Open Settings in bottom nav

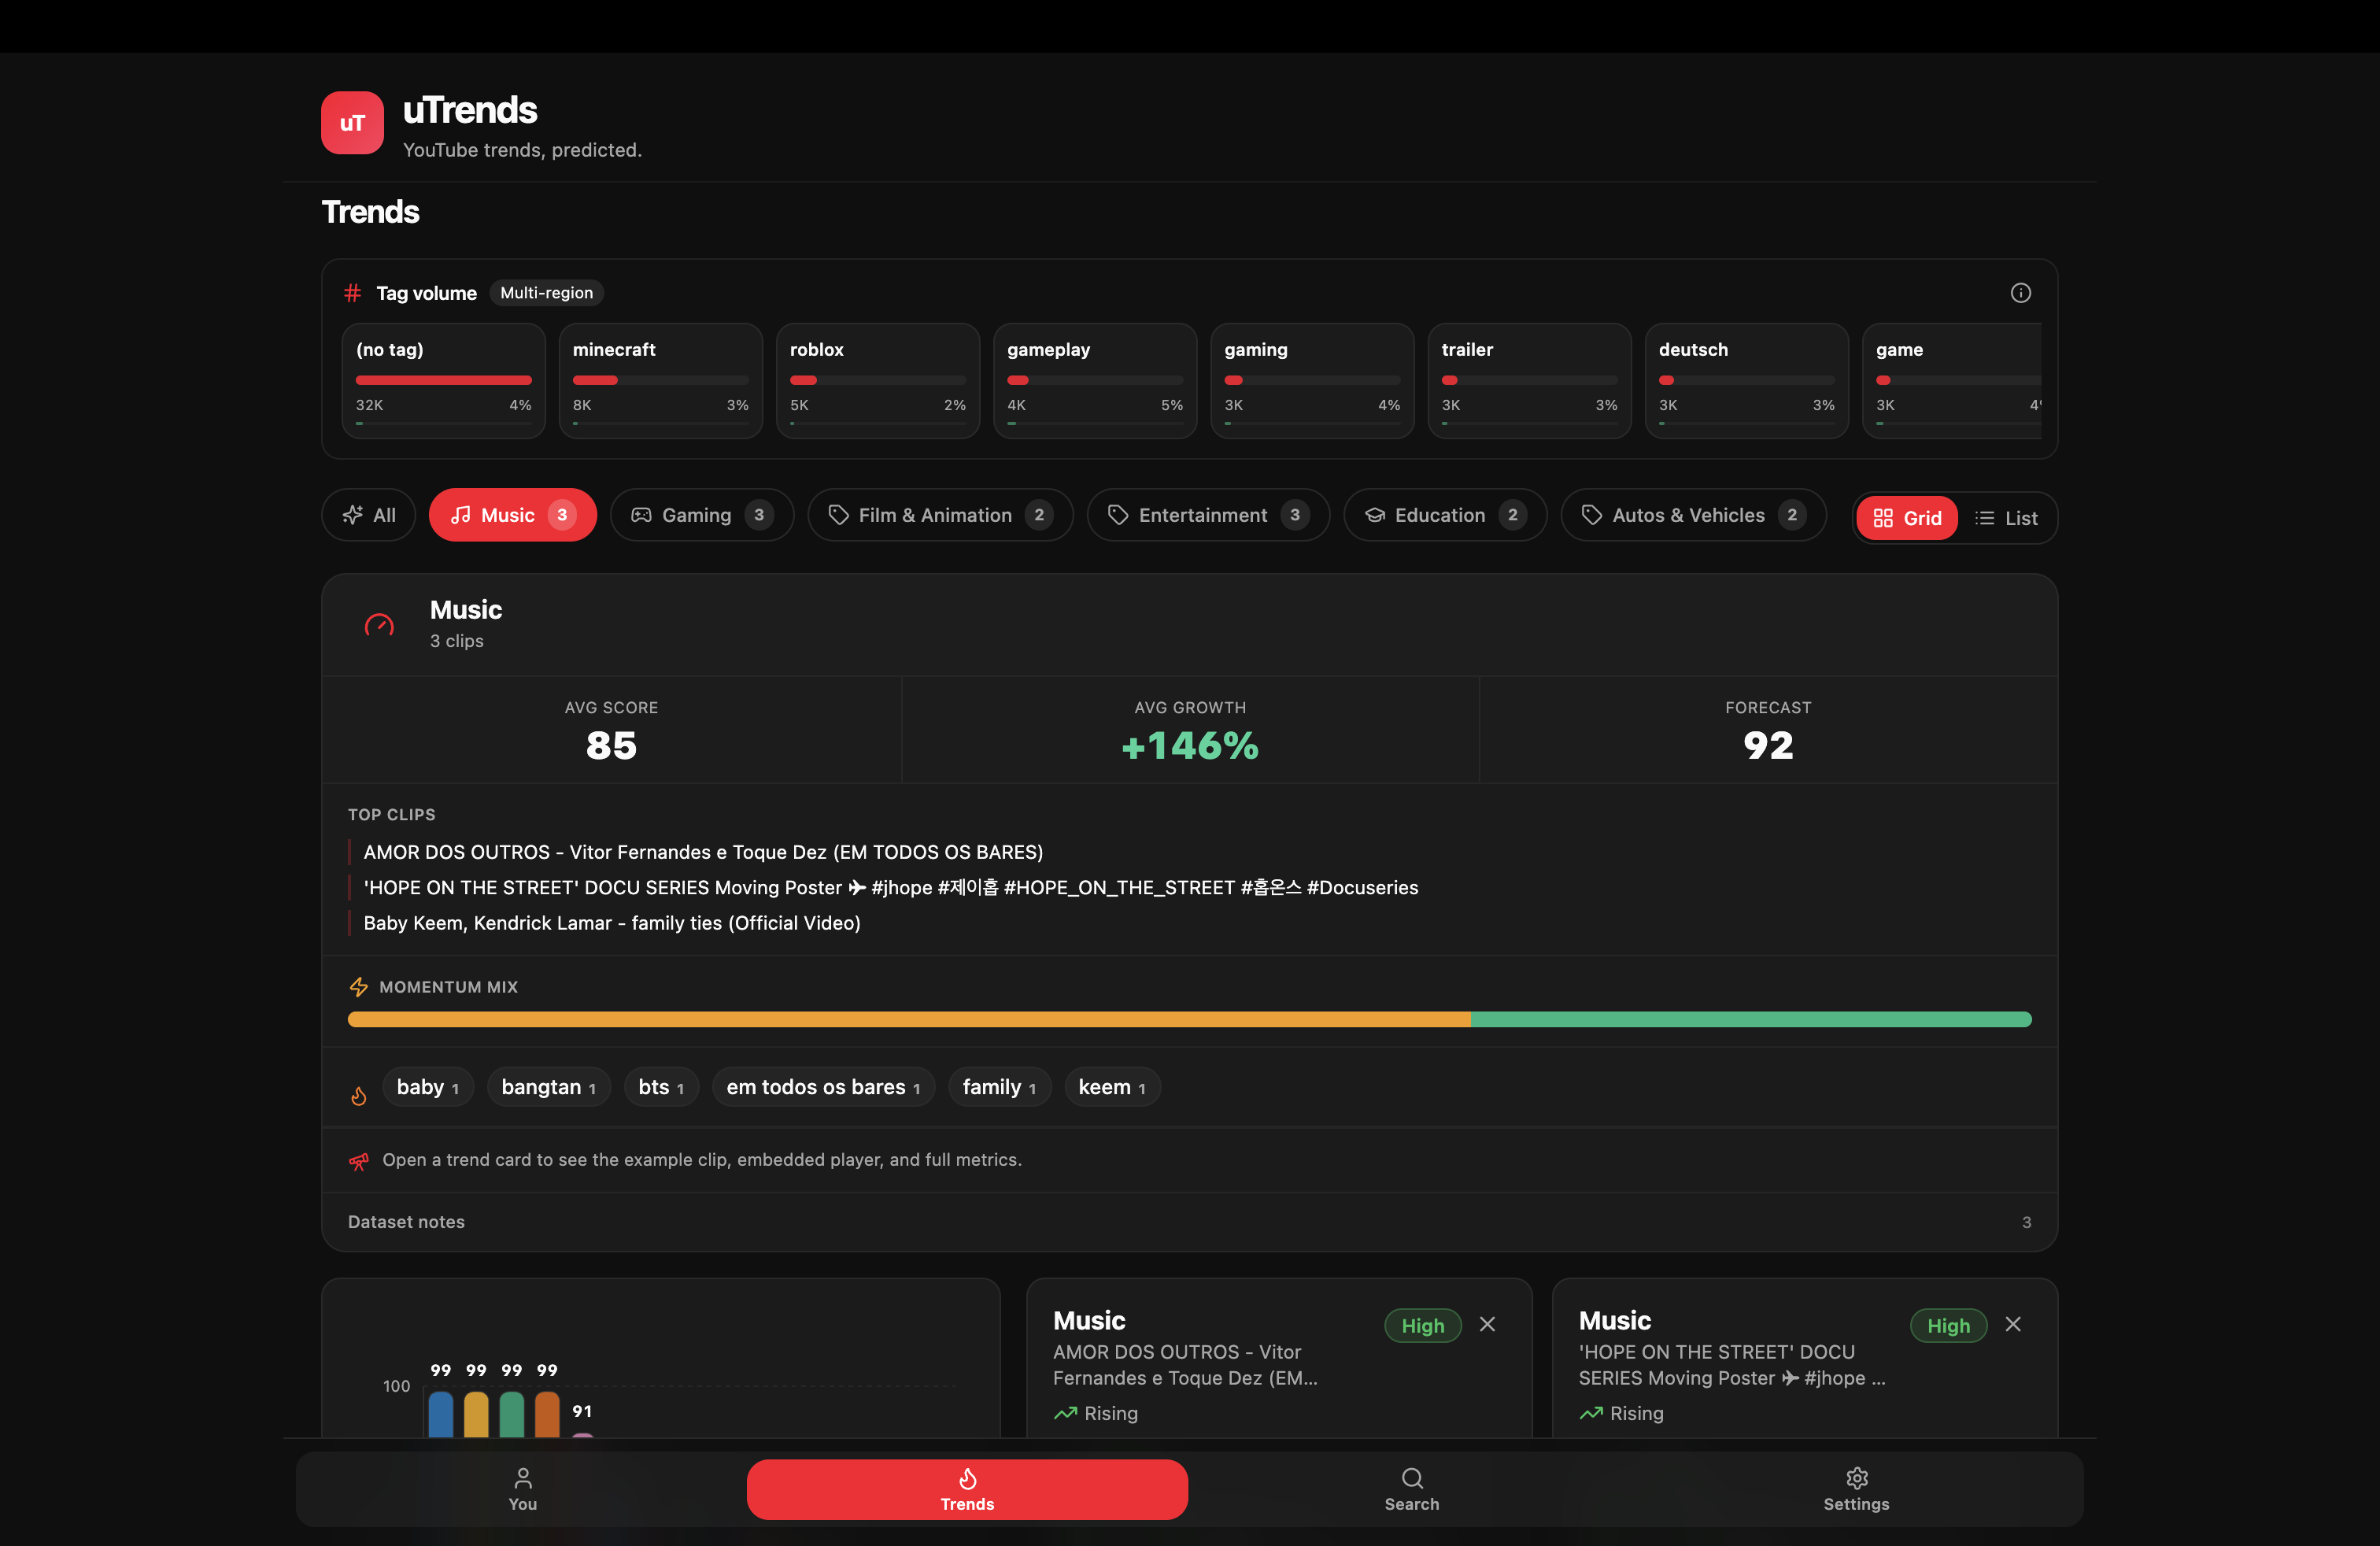[1856, 1489]
